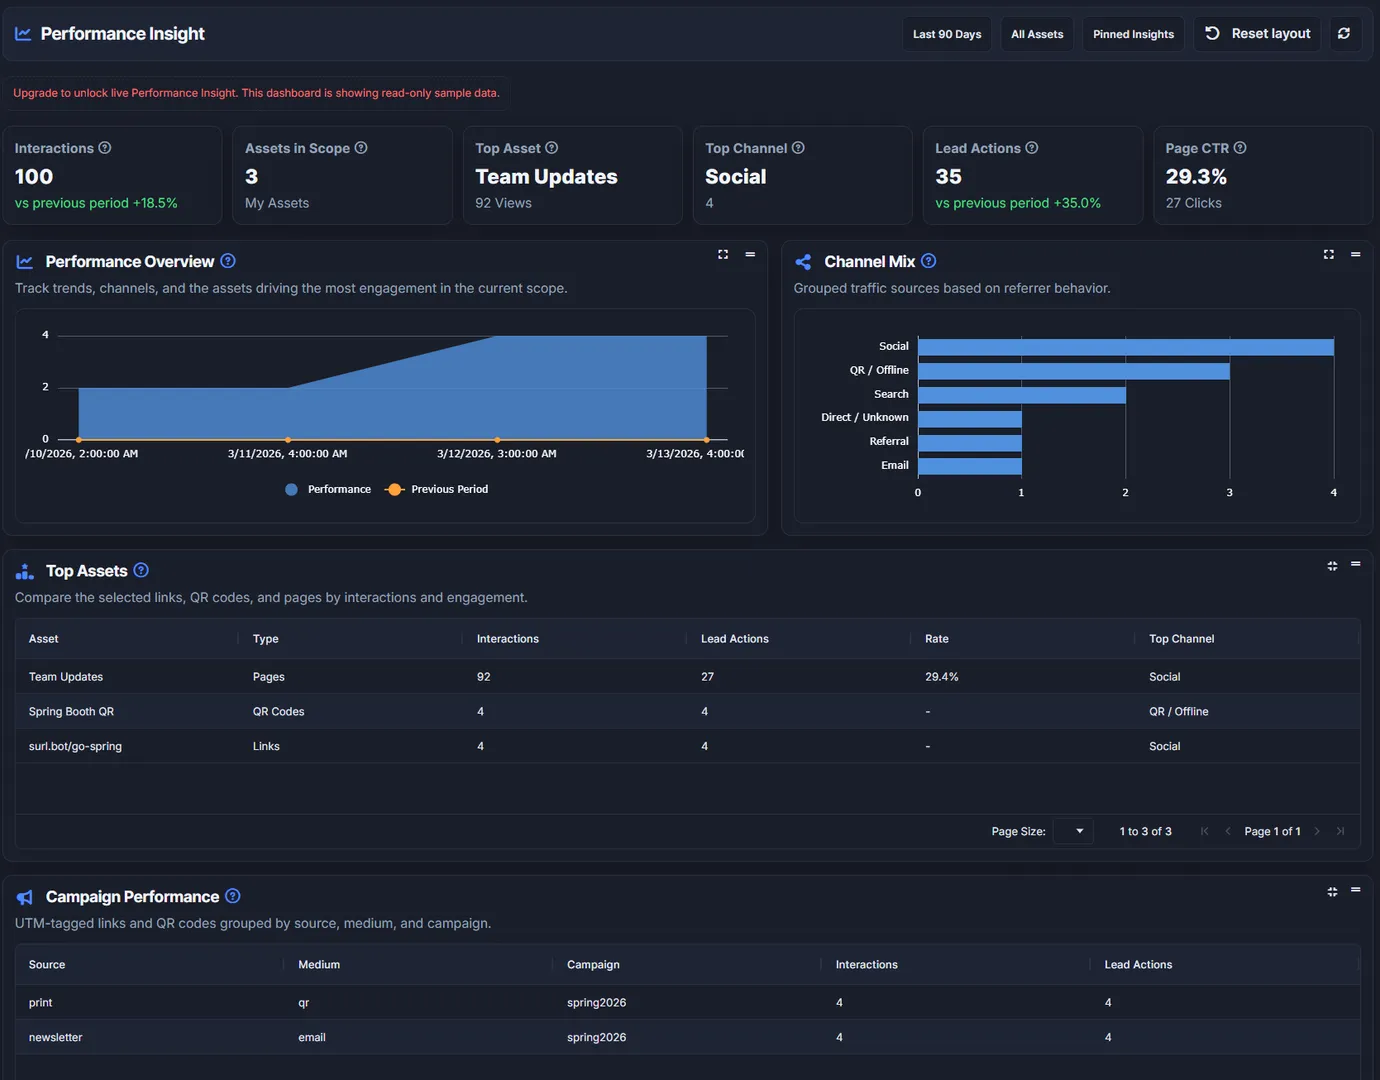
Task: Click the Channel Mix share-nodes icon
Action: [803, 262]
